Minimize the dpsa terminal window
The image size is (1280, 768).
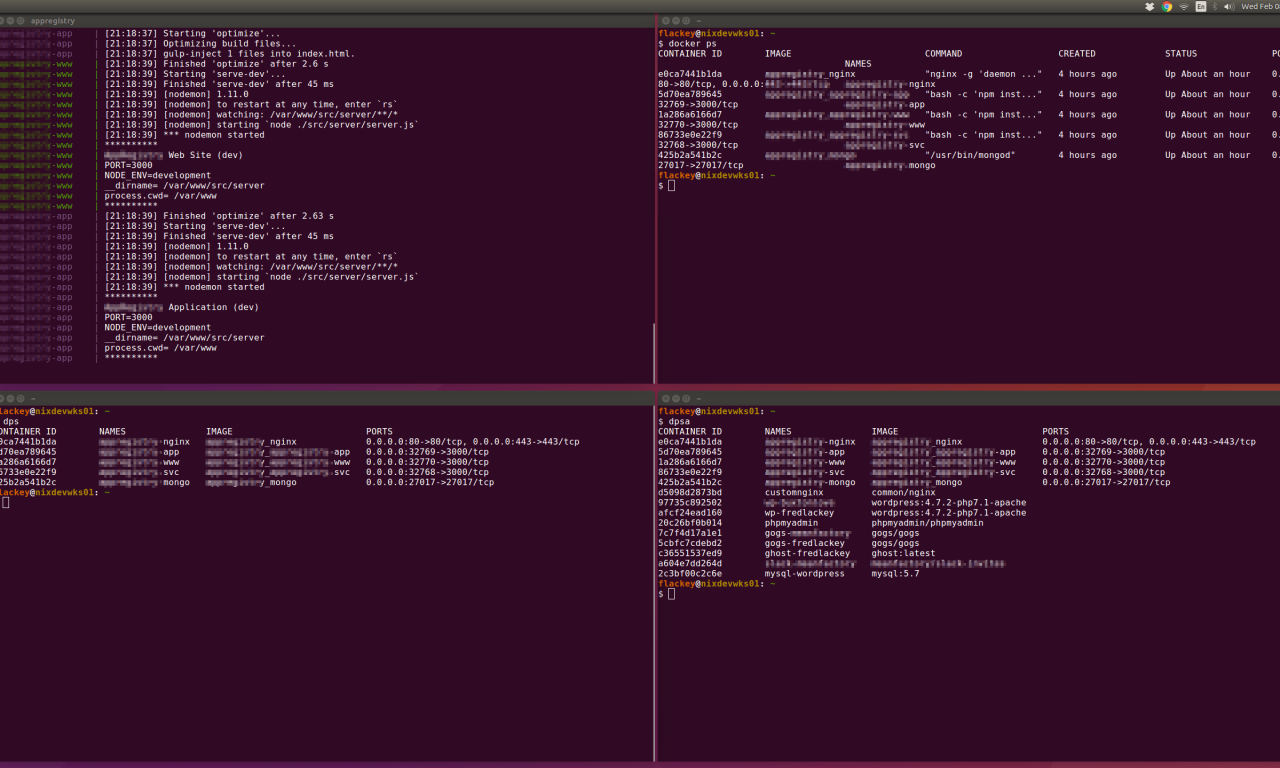click(x=675, y=399)
